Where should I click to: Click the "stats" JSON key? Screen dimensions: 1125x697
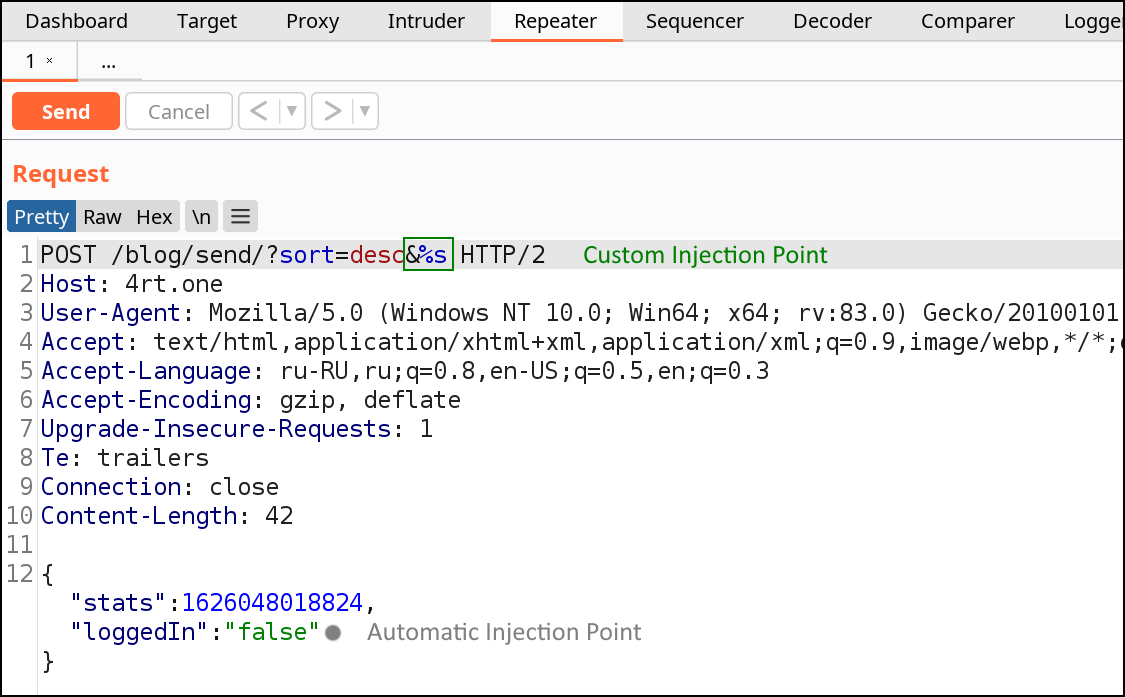(118, 602)
